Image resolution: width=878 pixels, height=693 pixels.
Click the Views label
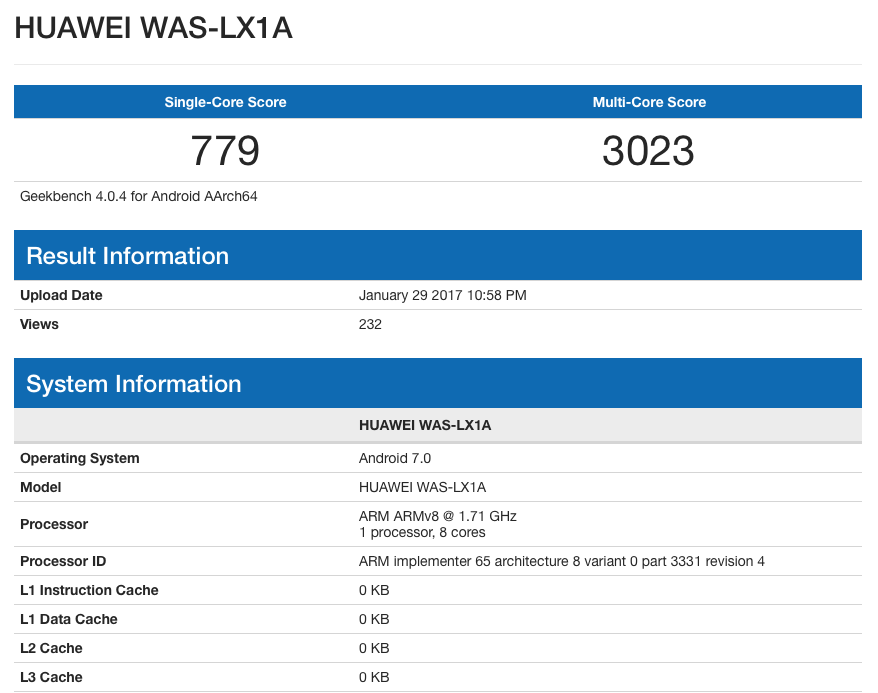coord(39,324)
